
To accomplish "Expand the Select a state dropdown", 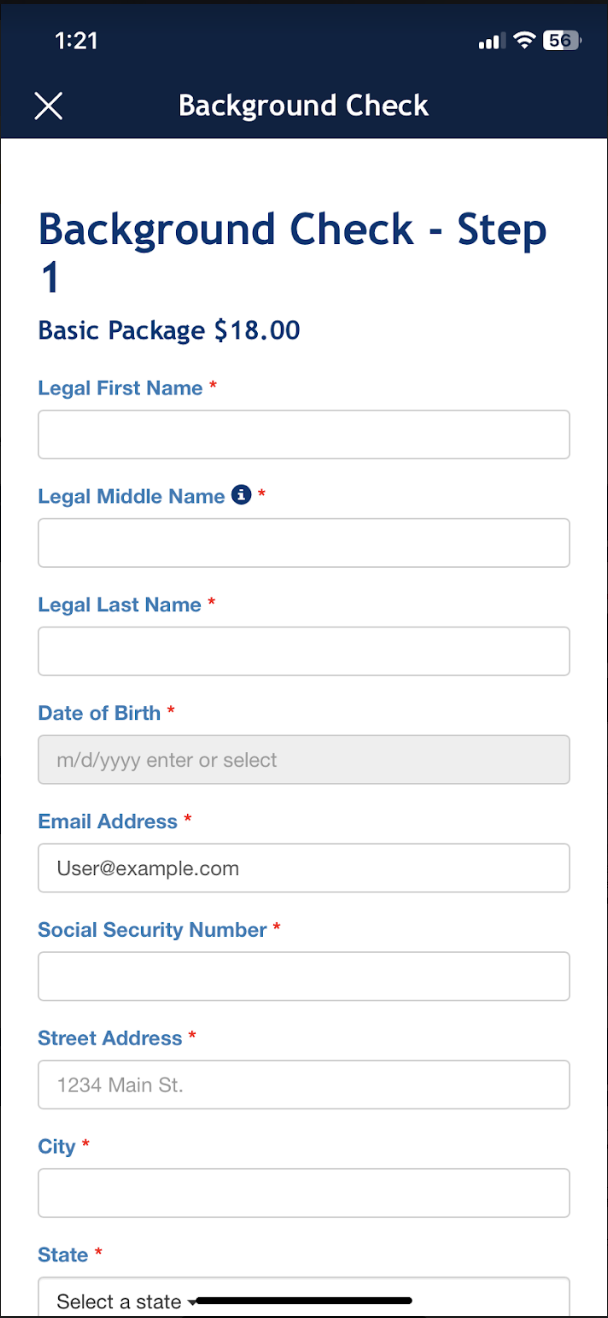I will (303, 1298).
